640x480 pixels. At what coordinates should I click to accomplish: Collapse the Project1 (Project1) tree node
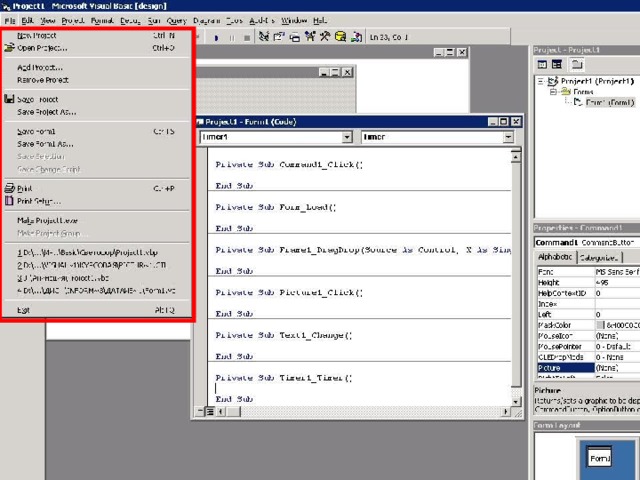click(541, 81)
